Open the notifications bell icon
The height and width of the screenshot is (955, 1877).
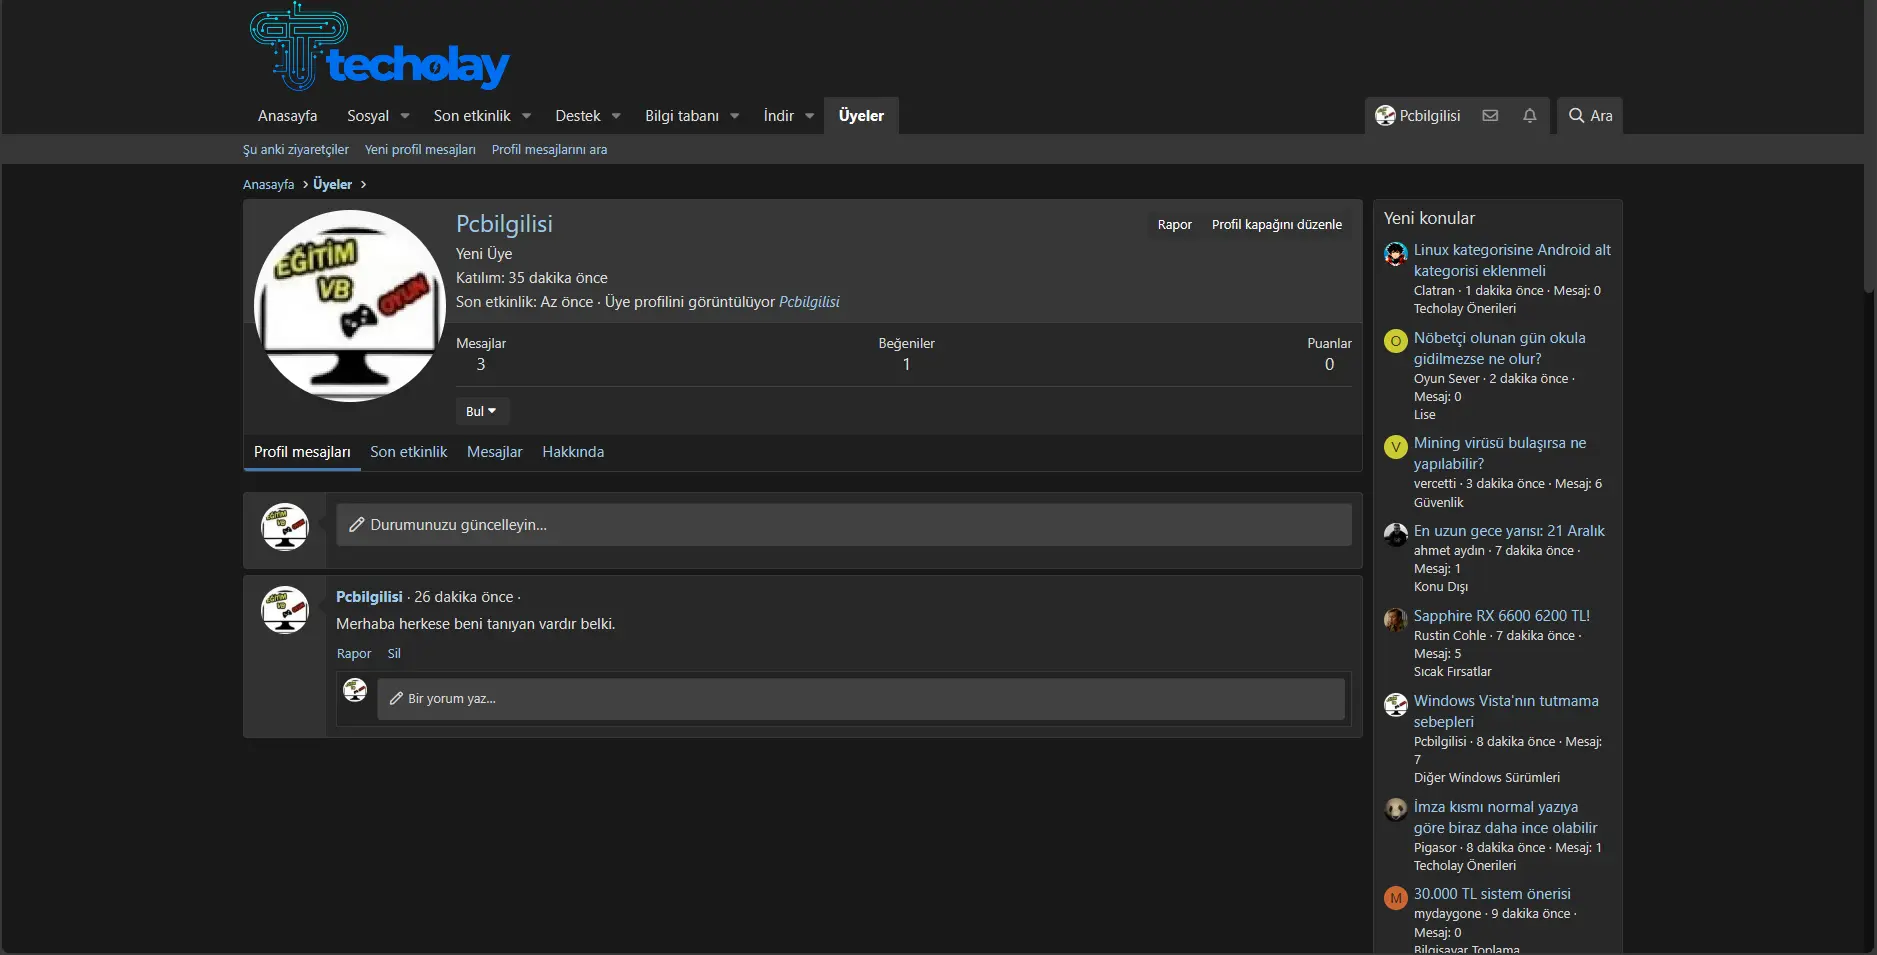pyautogui.click(x=1529, y=116)
